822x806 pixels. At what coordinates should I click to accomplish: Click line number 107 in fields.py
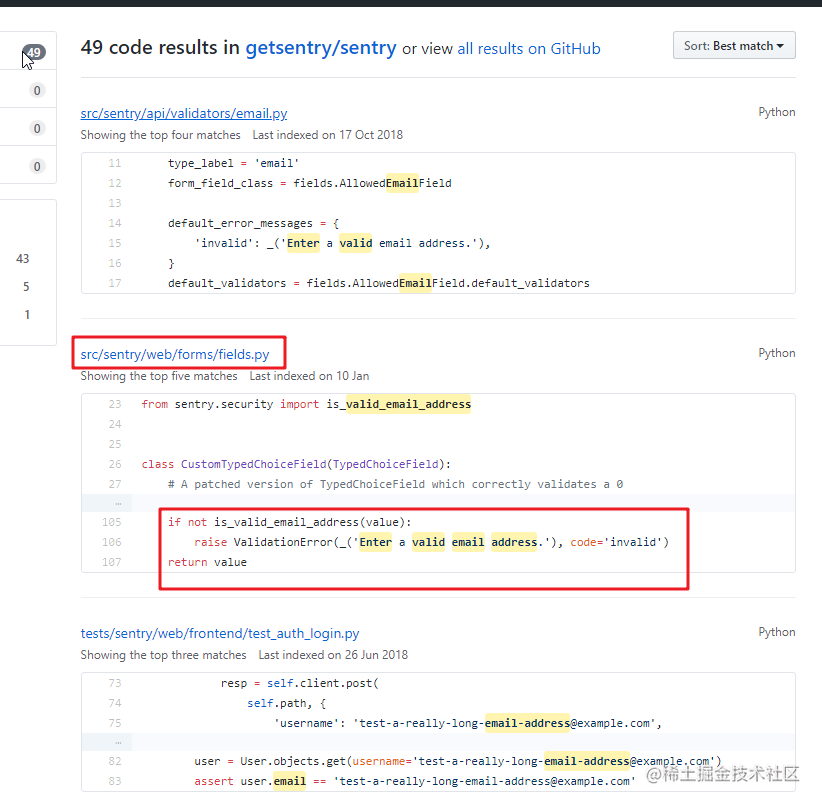click(112, 562)
